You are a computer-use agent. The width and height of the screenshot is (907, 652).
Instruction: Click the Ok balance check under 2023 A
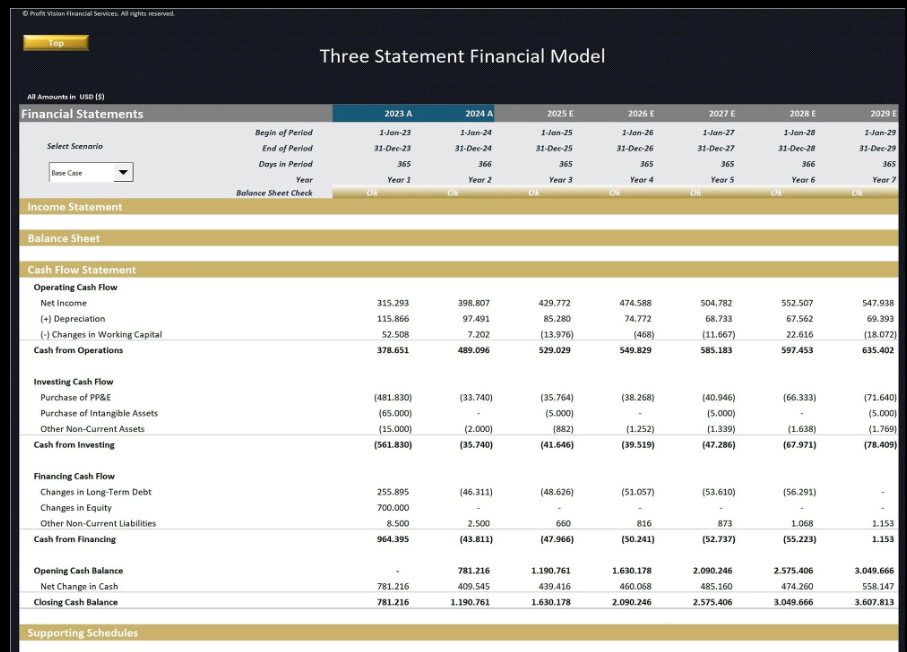[x=372, y=192]
